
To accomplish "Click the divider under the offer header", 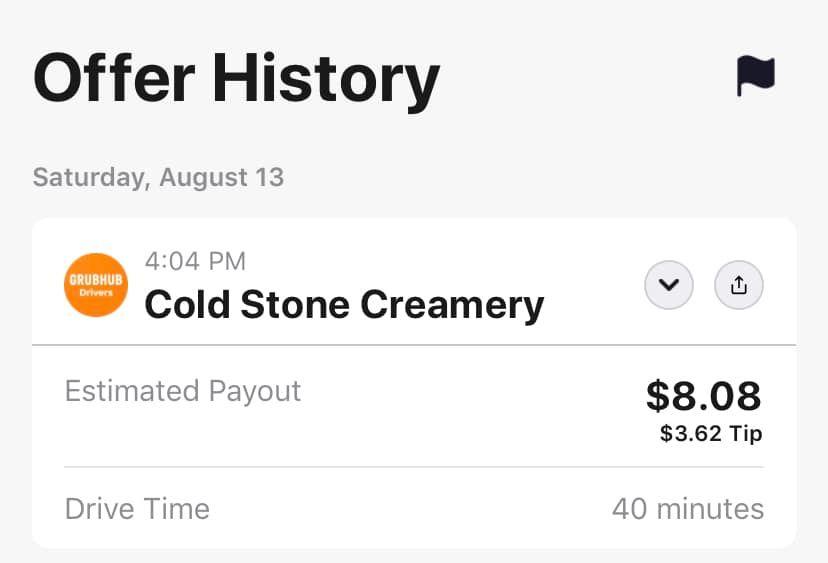I will point(414,345).
